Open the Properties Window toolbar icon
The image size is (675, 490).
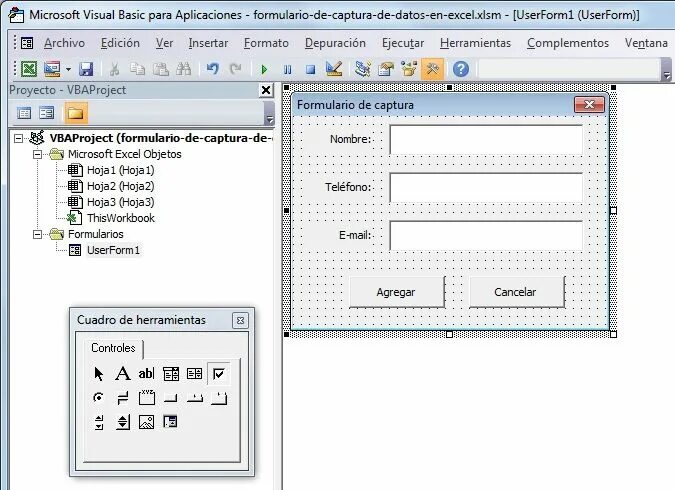[386, 69]
